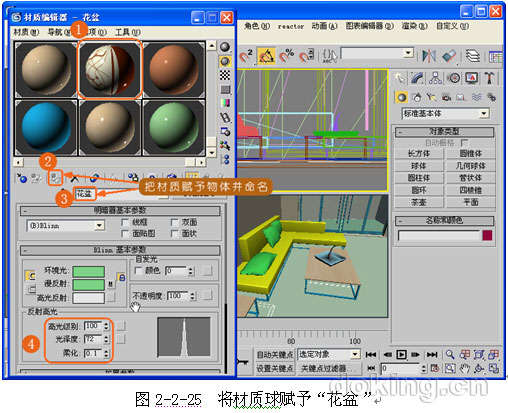Click the Align tool icon
Viewport: 508px width, 413px height.
pos(449,56)
